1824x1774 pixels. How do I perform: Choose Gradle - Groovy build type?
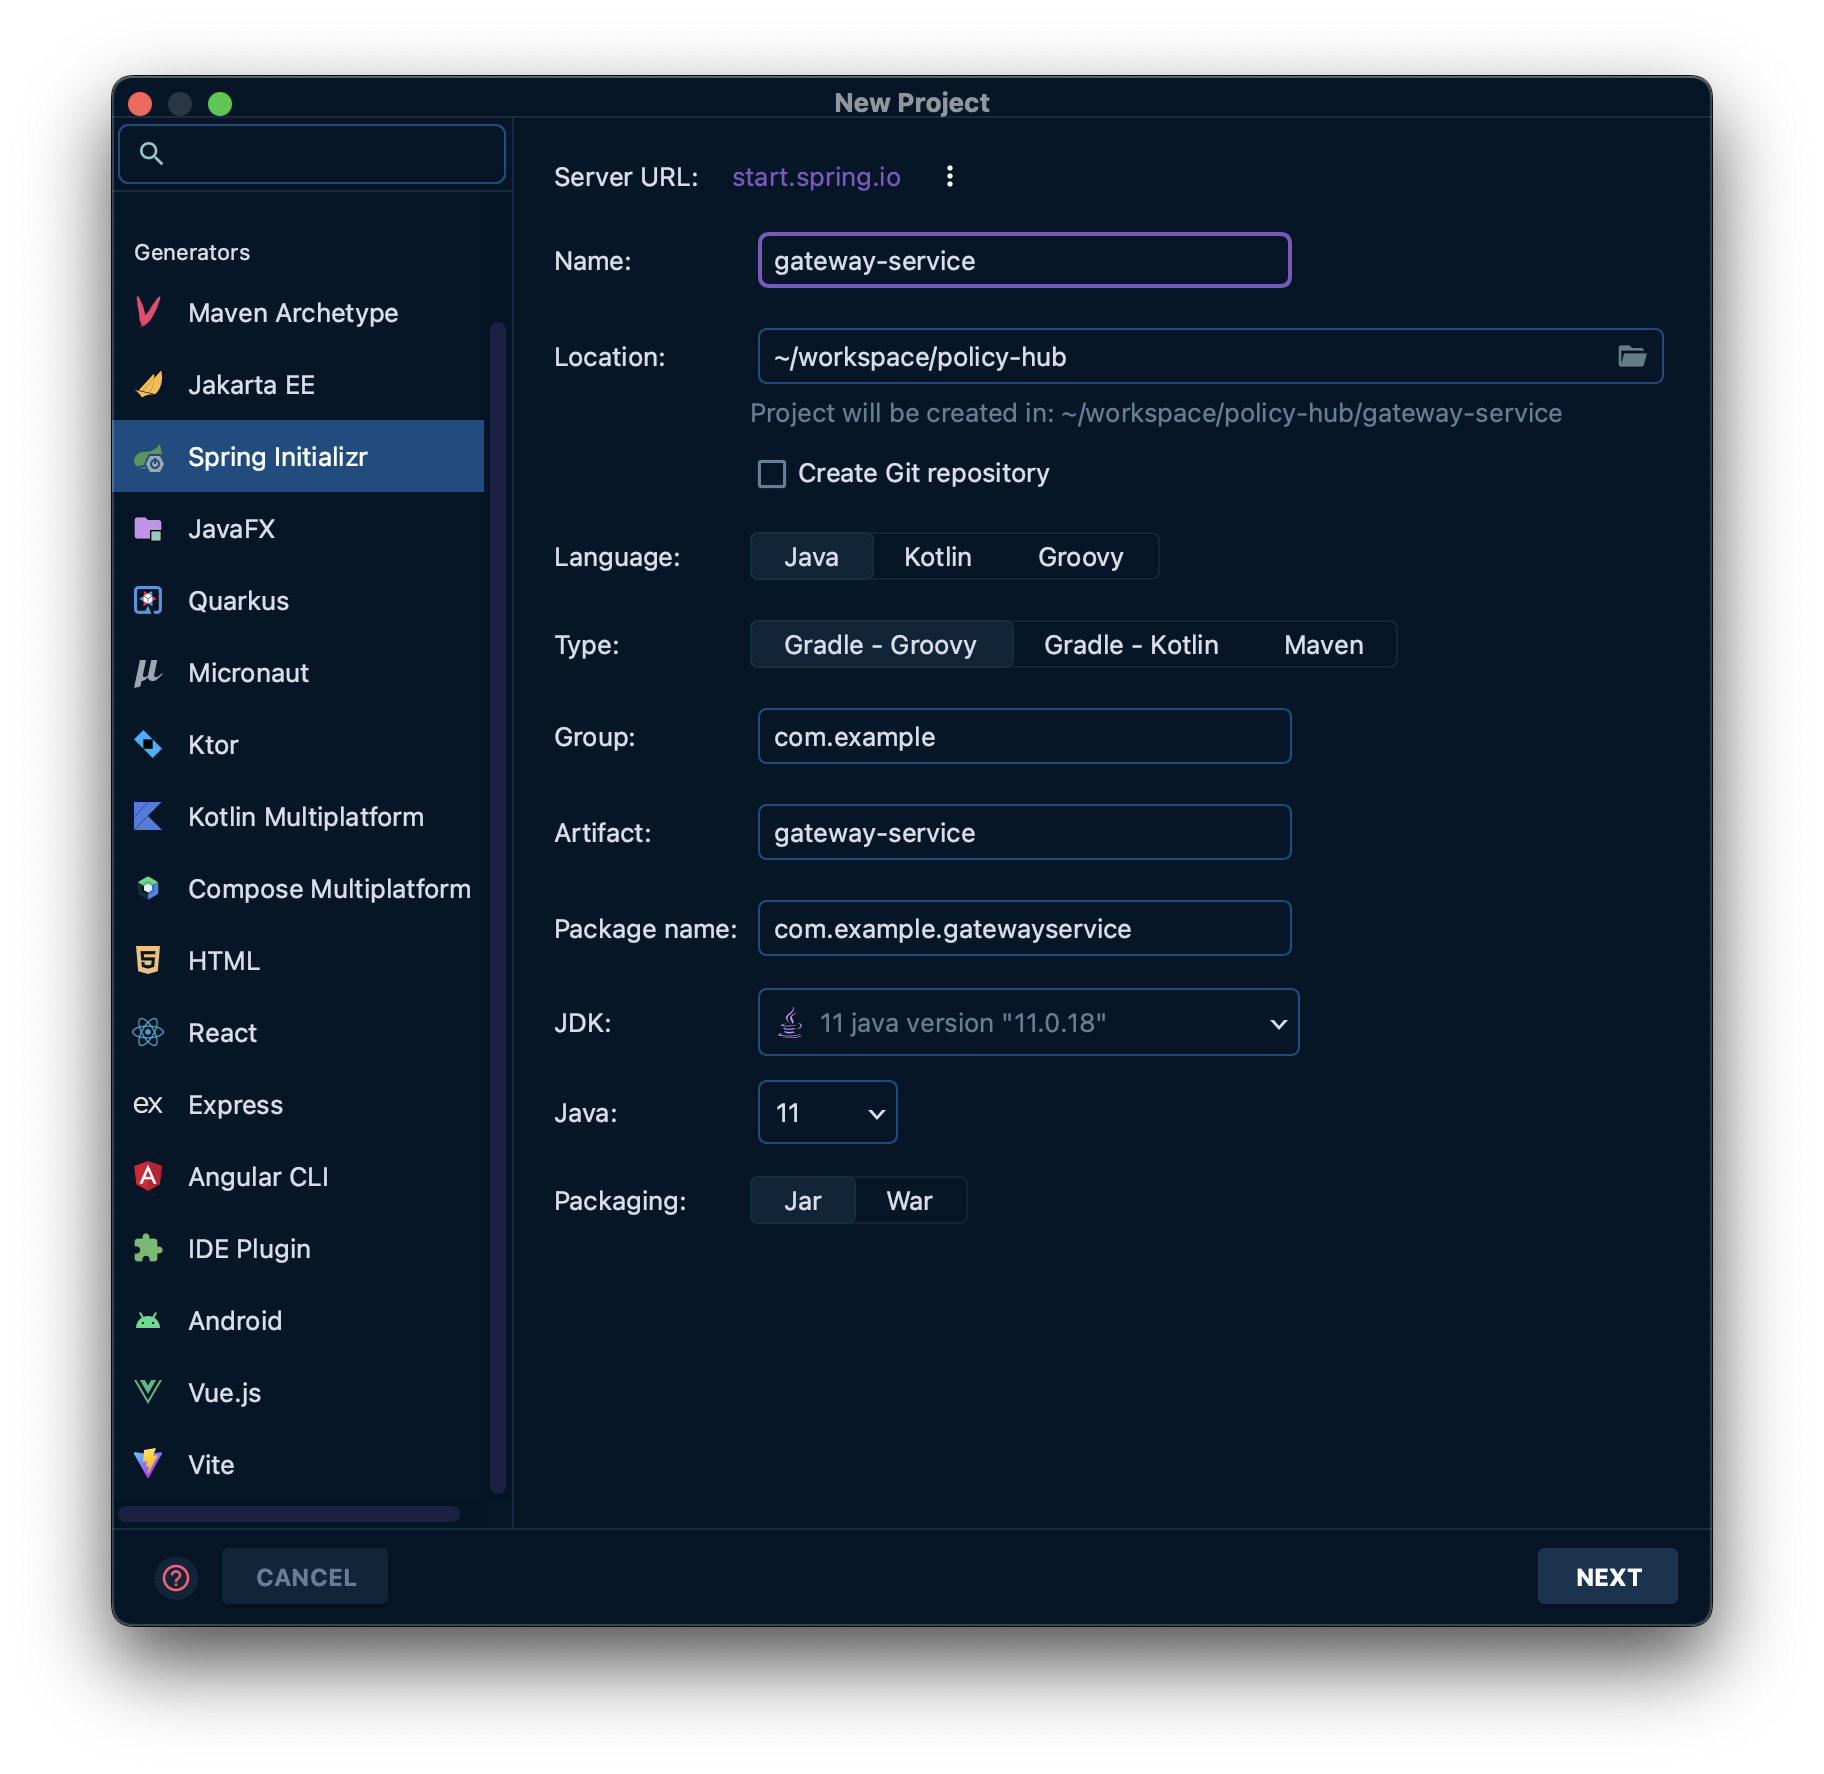coord(881,645)
